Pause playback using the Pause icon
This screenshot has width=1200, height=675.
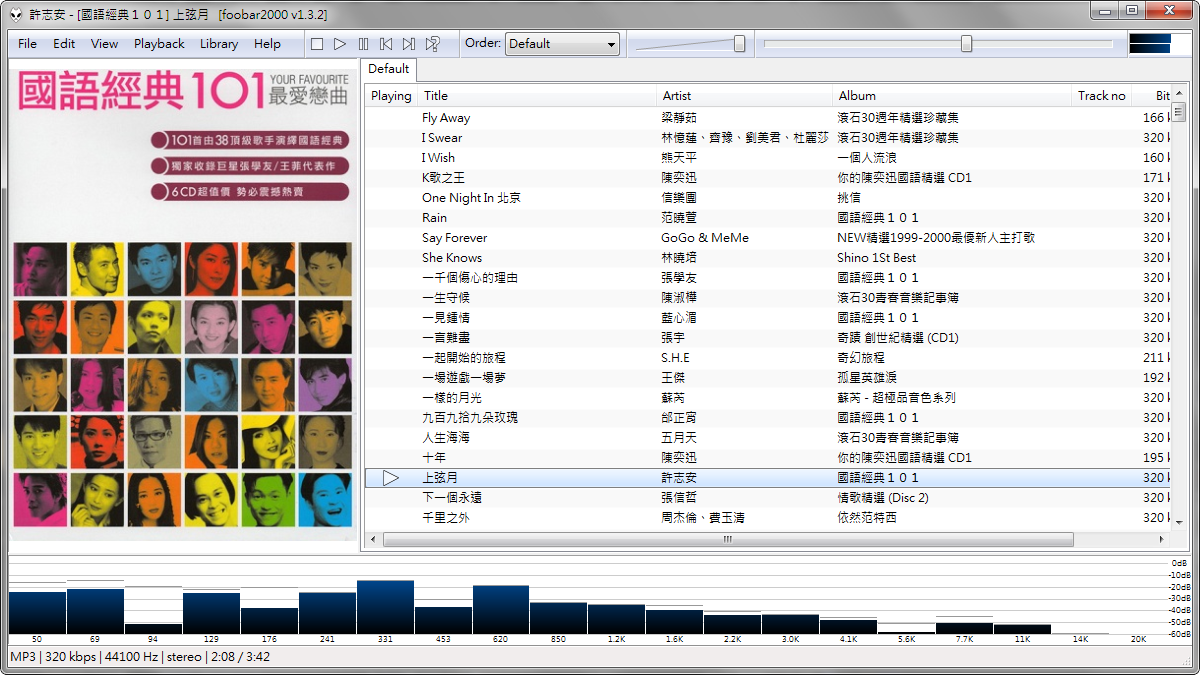[362, 43]
